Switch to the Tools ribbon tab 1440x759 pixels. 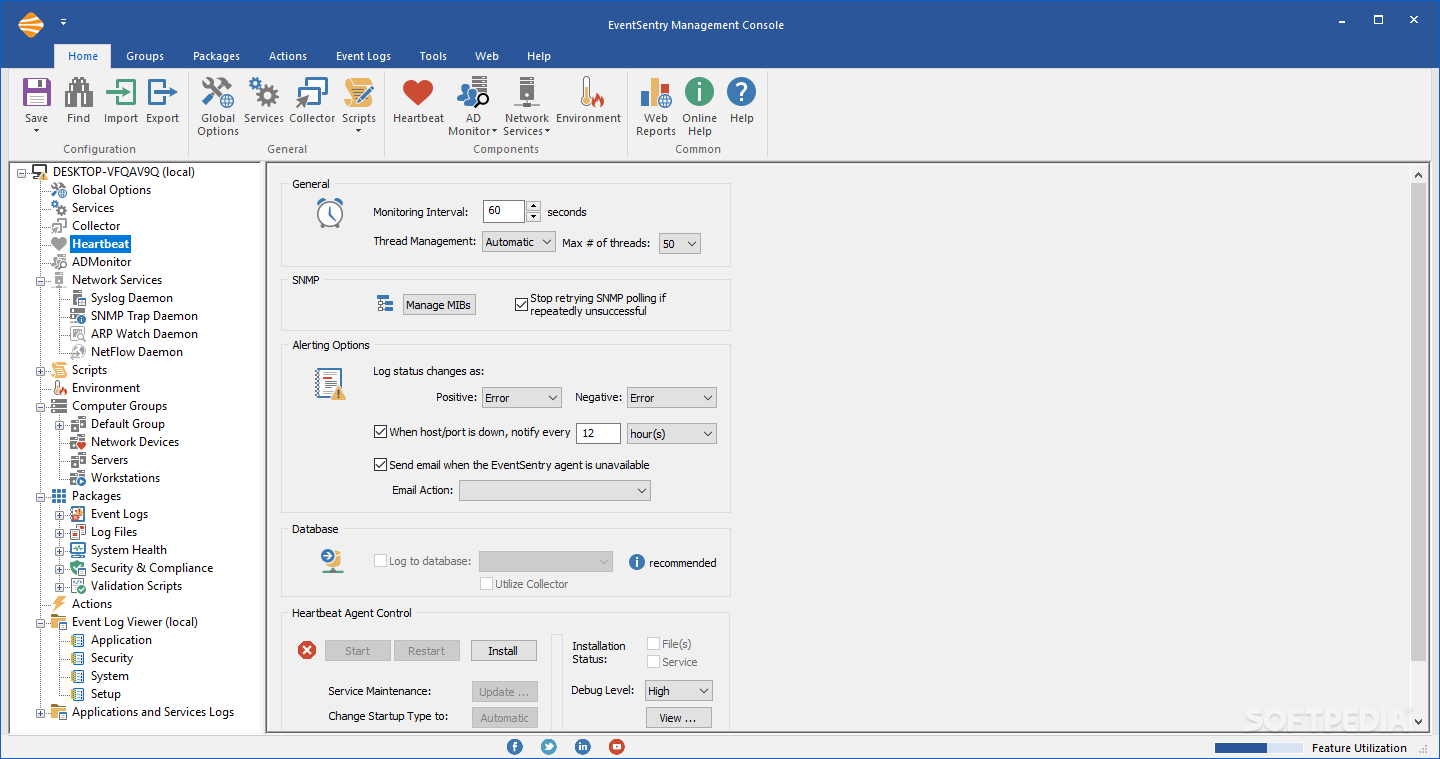[x=433, y=56]
